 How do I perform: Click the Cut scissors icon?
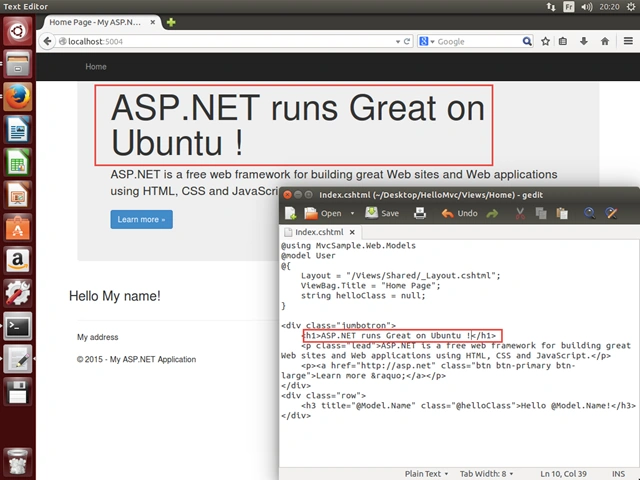tap(520, 213)
